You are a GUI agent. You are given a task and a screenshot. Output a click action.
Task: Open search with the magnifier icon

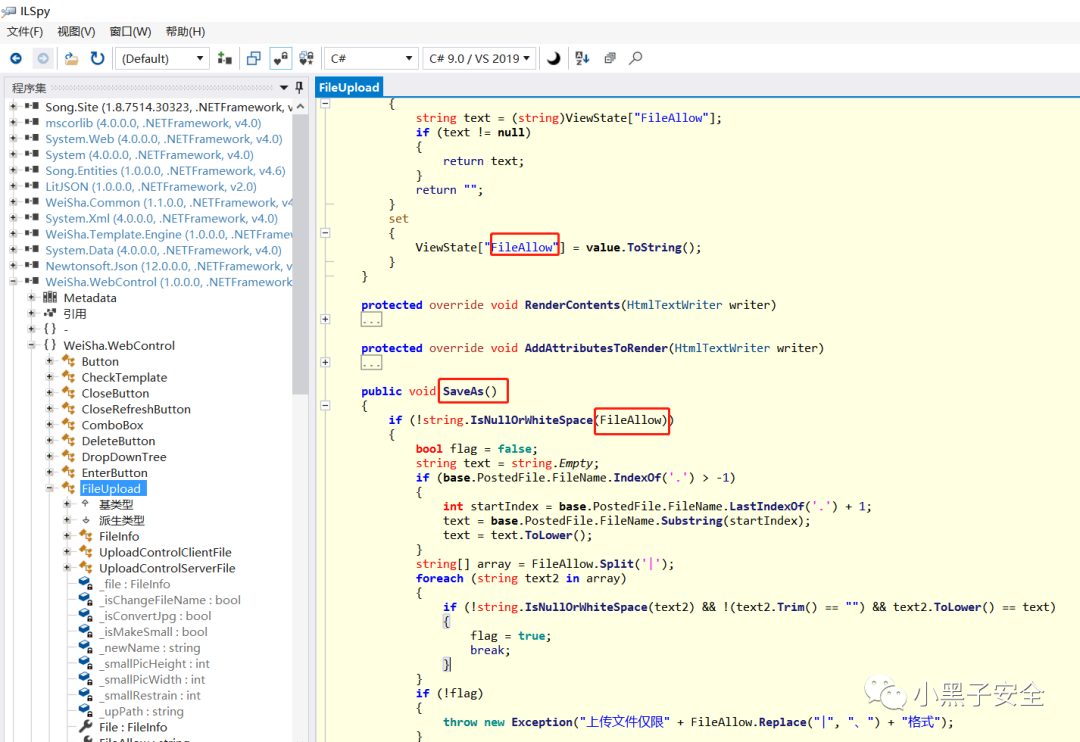coord(636,59)
